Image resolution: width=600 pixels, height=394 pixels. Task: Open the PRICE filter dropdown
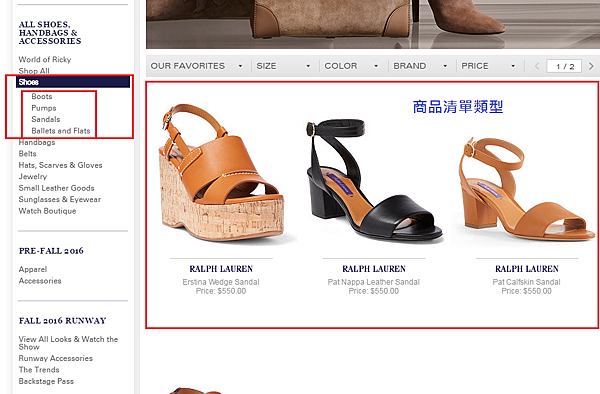(x=488, y=66)
